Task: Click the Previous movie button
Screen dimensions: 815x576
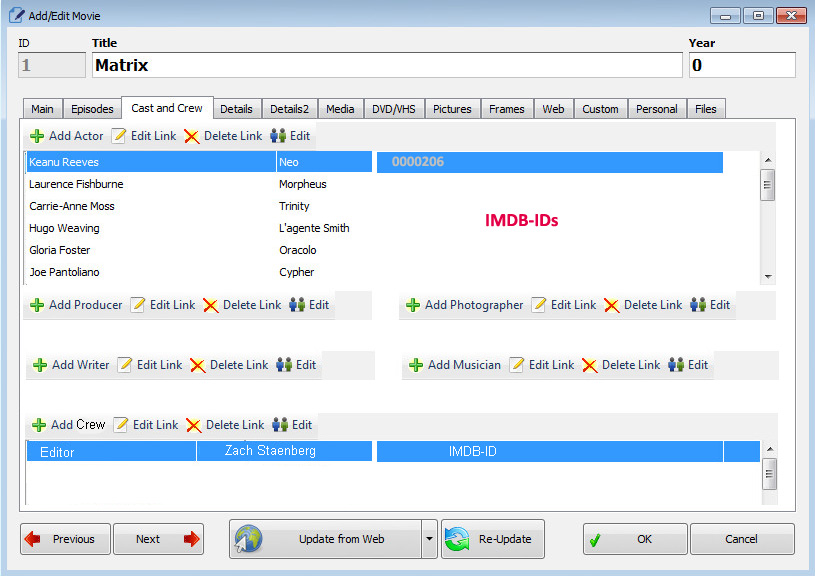Action: pyautogui.click(x=65, y=539)
